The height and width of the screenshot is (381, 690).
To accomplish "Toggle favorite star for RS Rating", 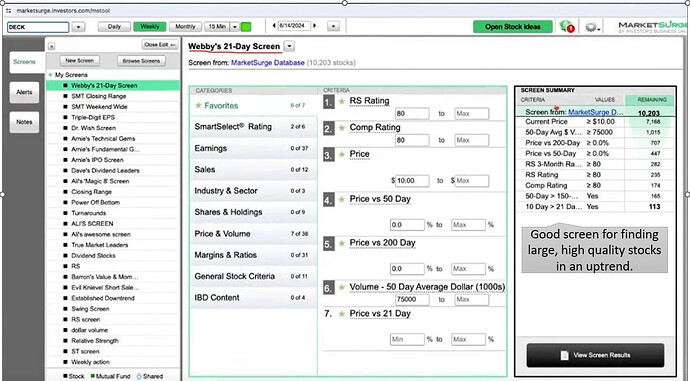I will 342,102.
